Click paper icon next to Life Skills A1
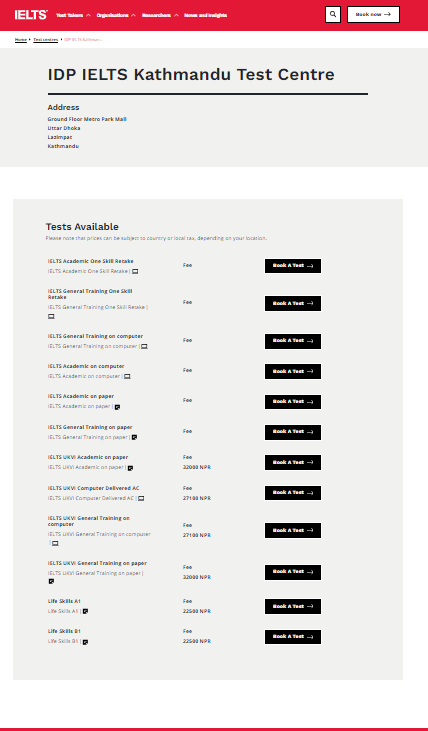 (85, 611)
